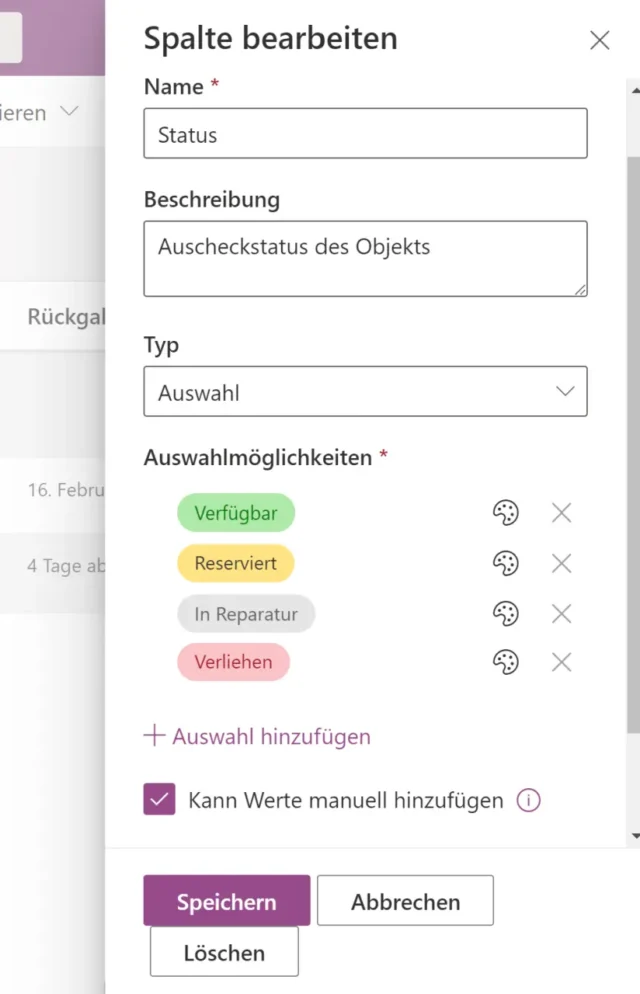Remove the Reserviert choice
The height and width of the screenshot is (994, 640).
tap(562, 563)
